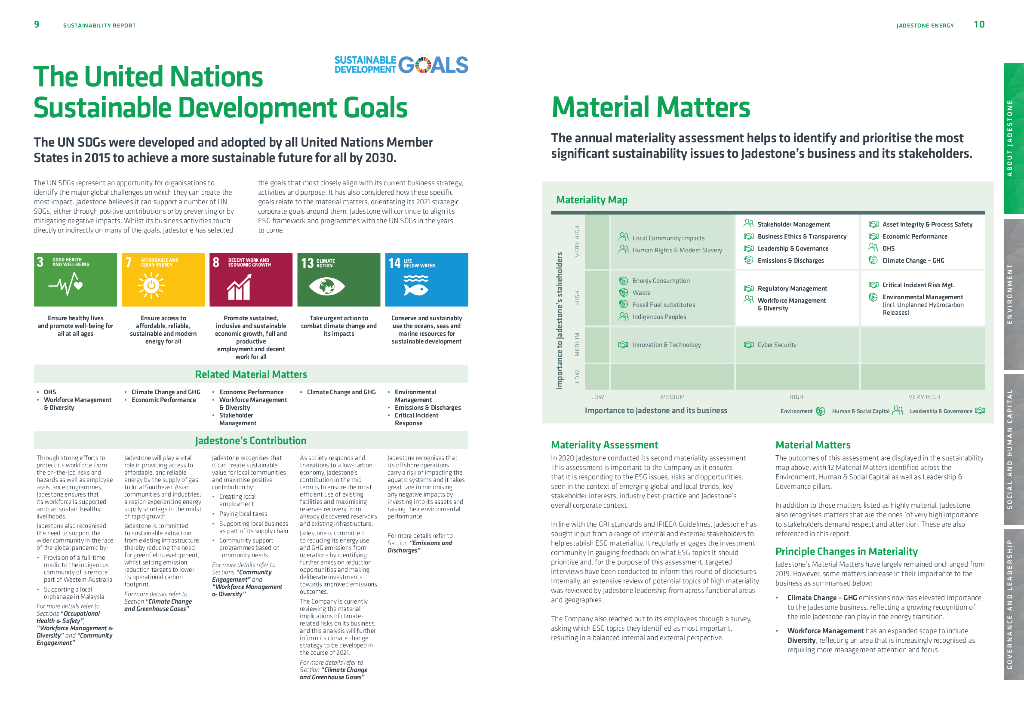The image size is (1024, 724).
Task: Click icon beside Cyber Security
Action: pyautogui.click(x=749, y=344)
